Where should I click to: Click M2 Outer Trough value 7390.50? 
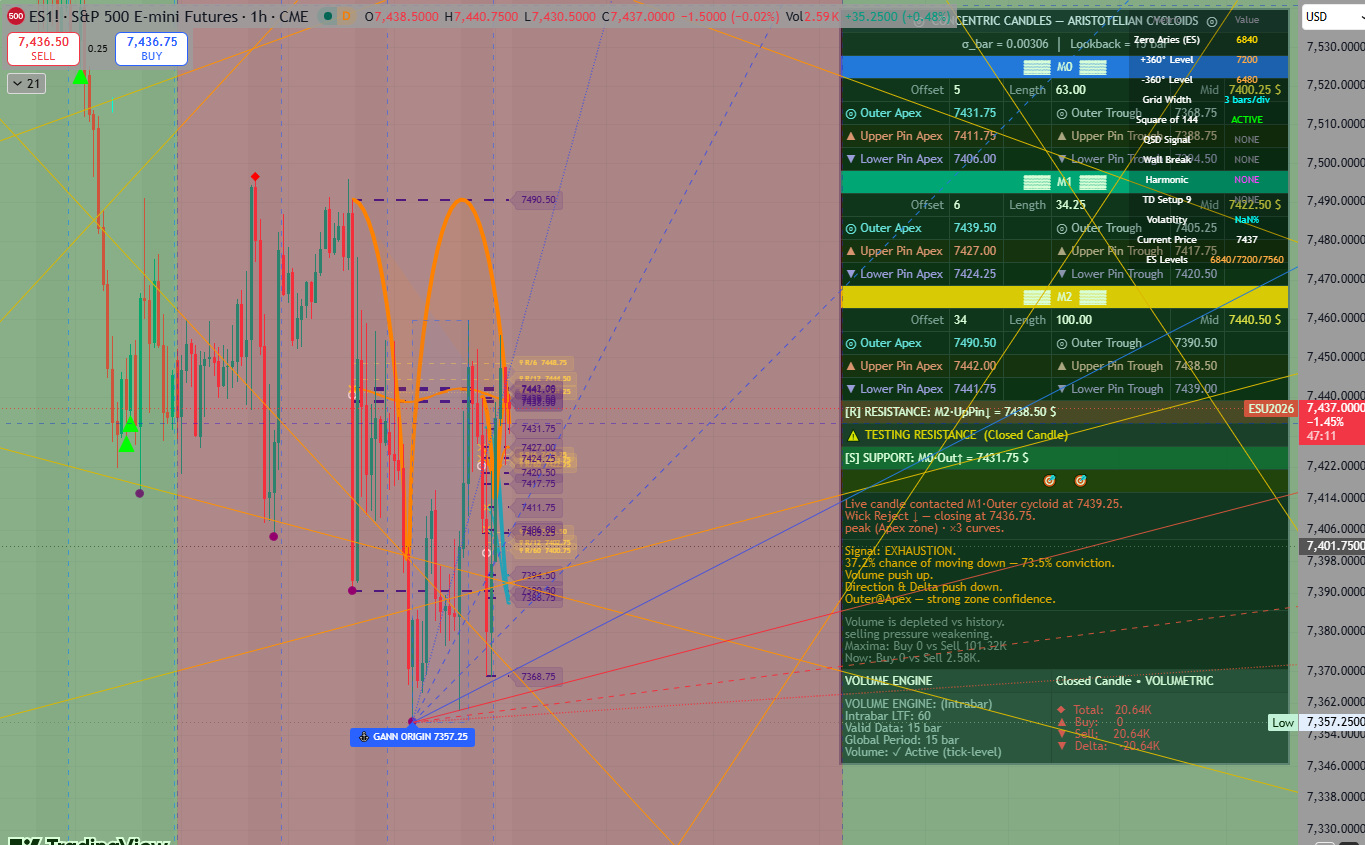(x=1196, y=343)
